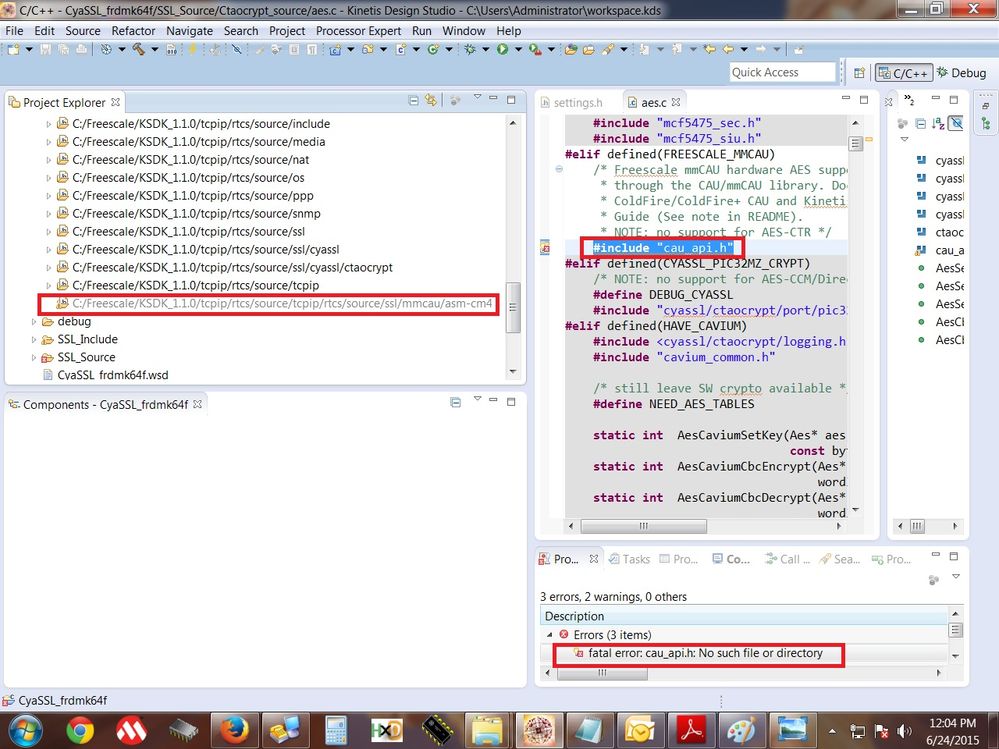Open Chrome from the taskbar
The width and height of the screenshot is (999, 749).
click(x=80, y=730)
